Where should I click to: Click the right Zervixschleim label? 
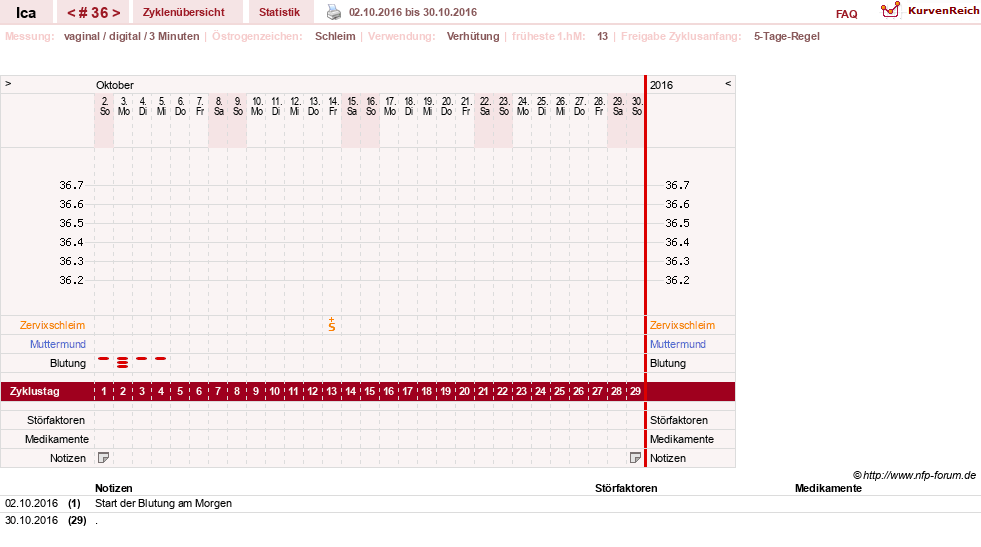tap(682, 325)
